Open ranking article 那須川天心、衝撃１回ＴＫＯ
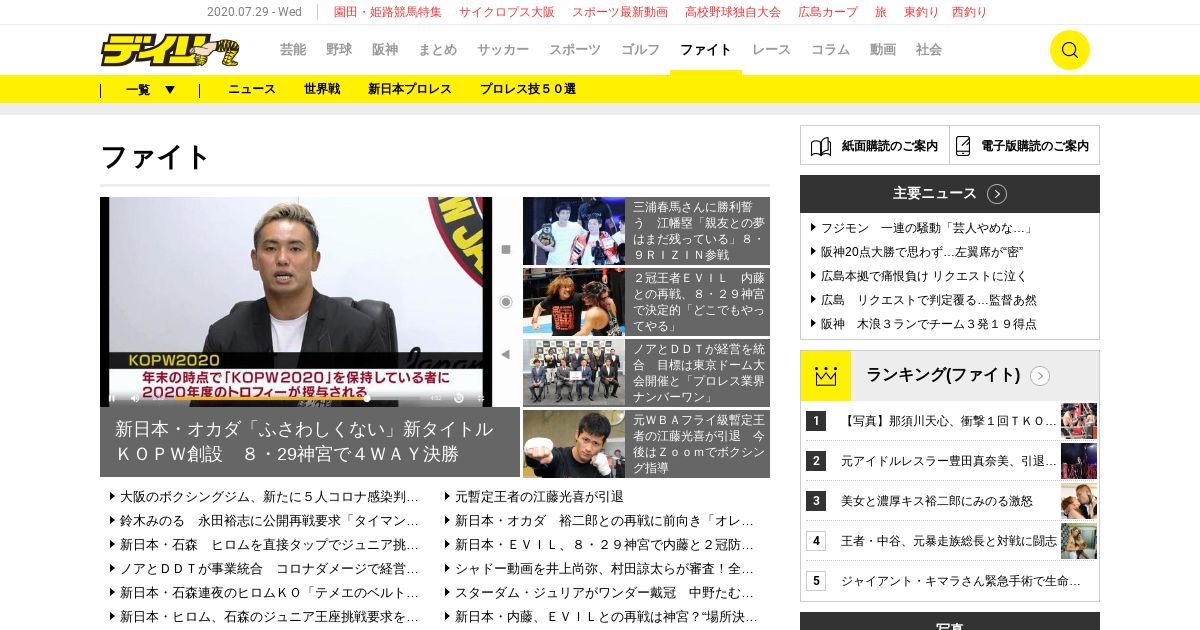This screenshot has width=1200, height=630. tap(948, 421)
